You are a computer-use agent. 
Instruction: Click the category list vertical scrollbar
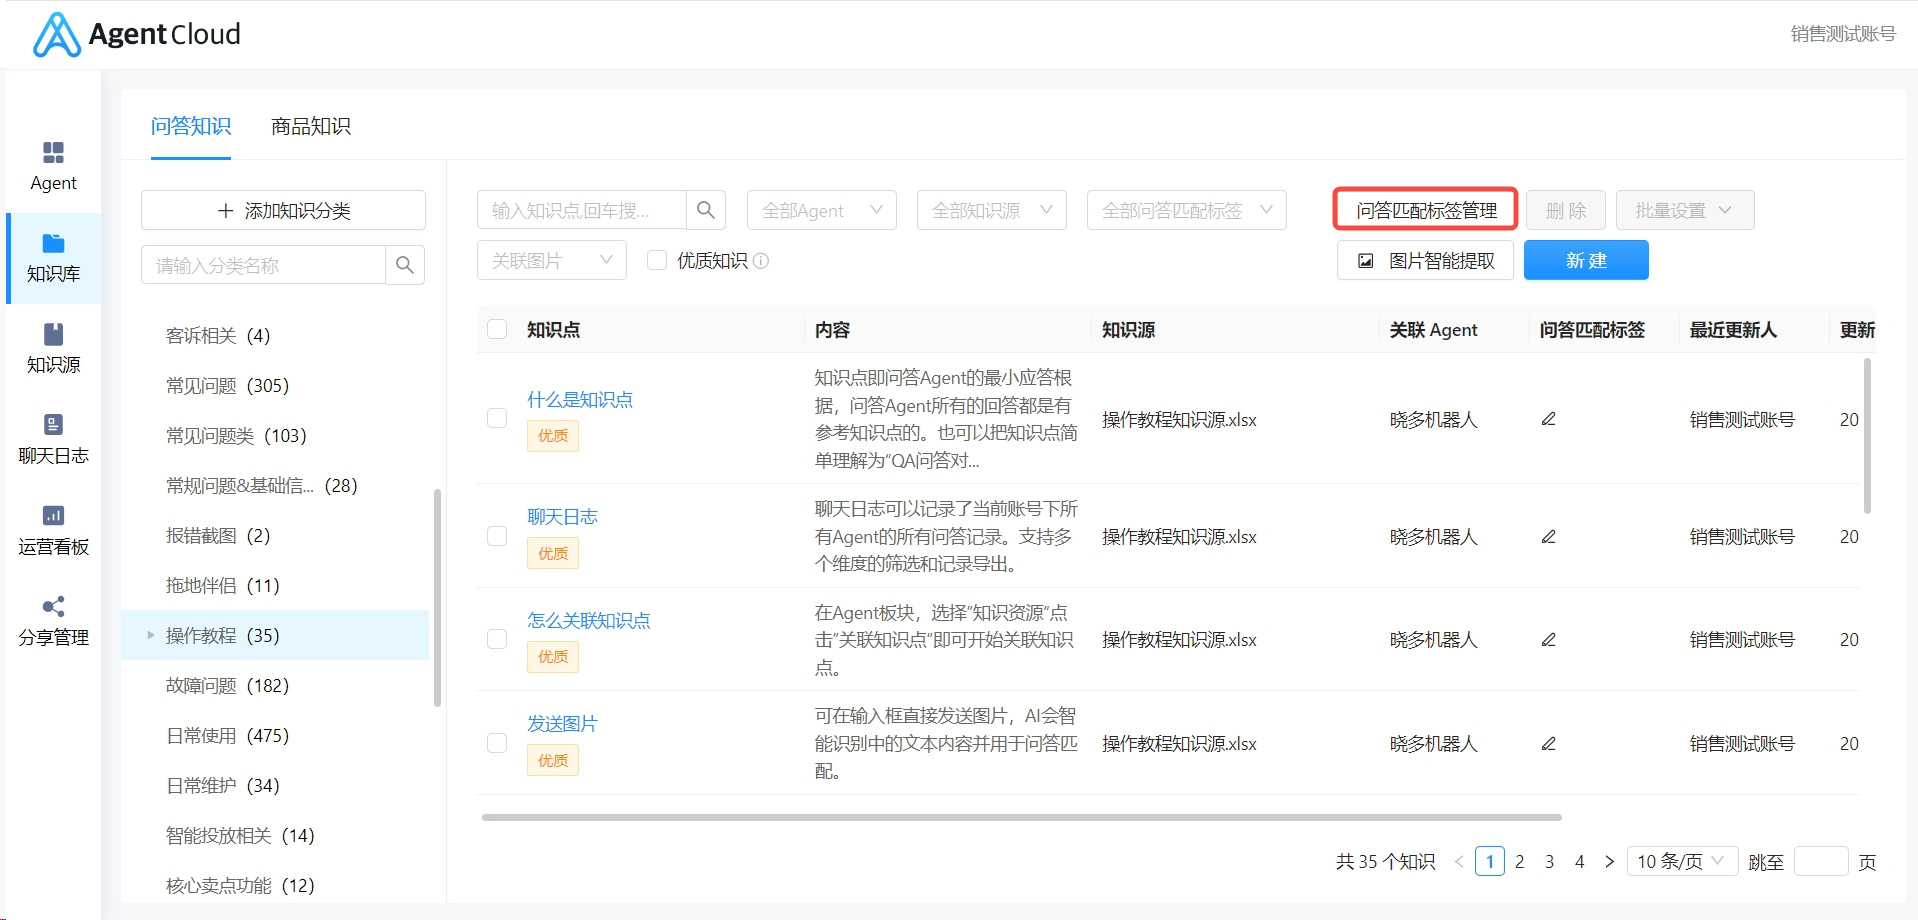(437, 597)
